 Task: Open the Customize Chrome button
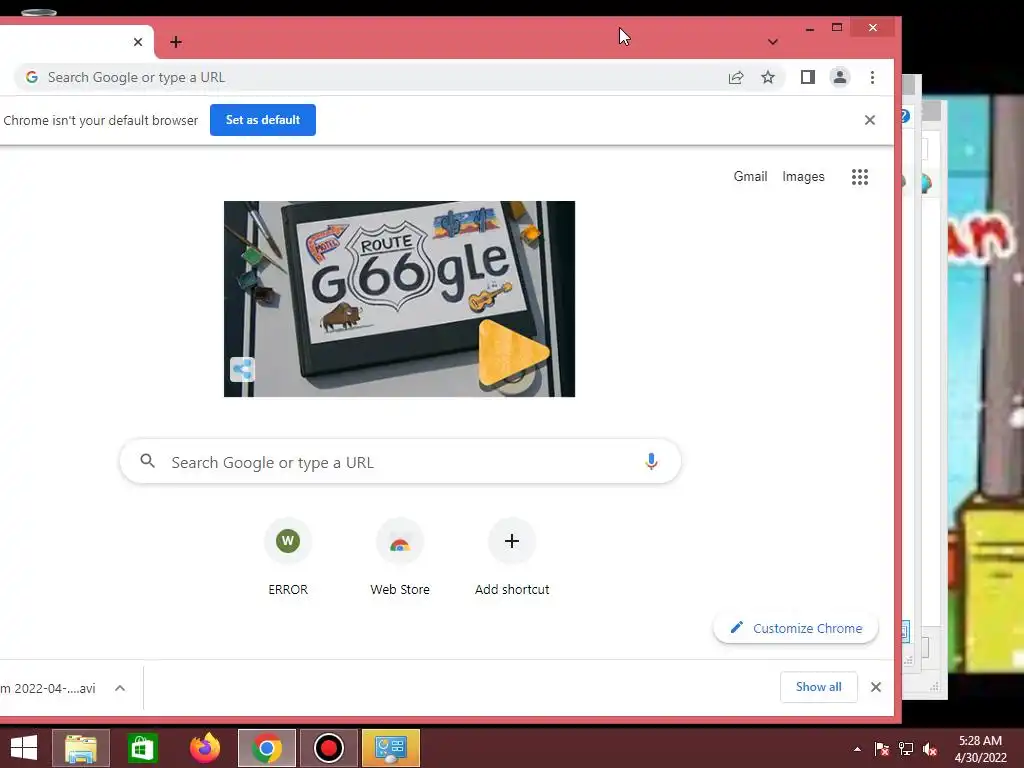tap(796, 628)
